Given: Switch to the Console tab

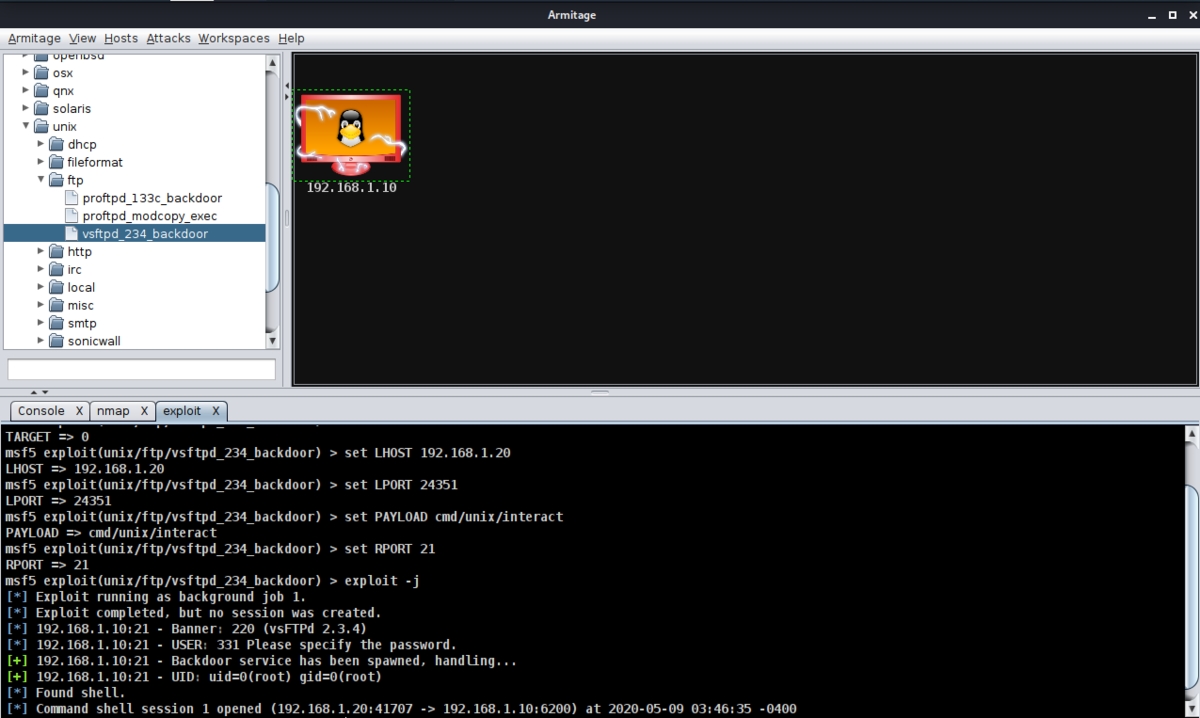Looking at the screenshot, I should point(41,411).
